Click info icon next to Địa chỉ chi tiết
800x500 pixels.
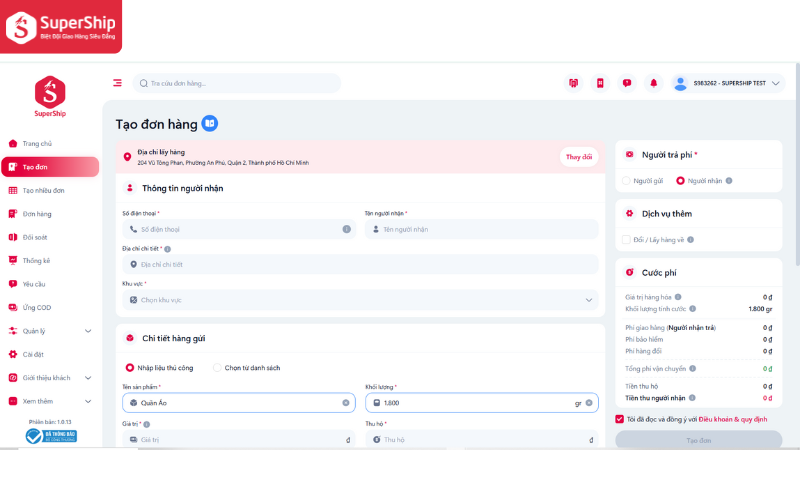click(167, 249)
